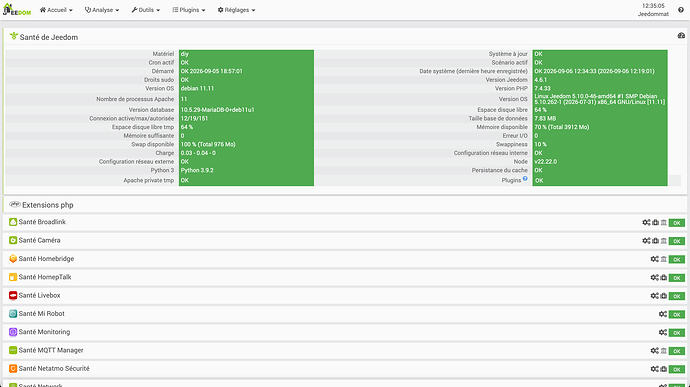Click the OK badge on Santé MQTT Manager row

tap(677, 351)
